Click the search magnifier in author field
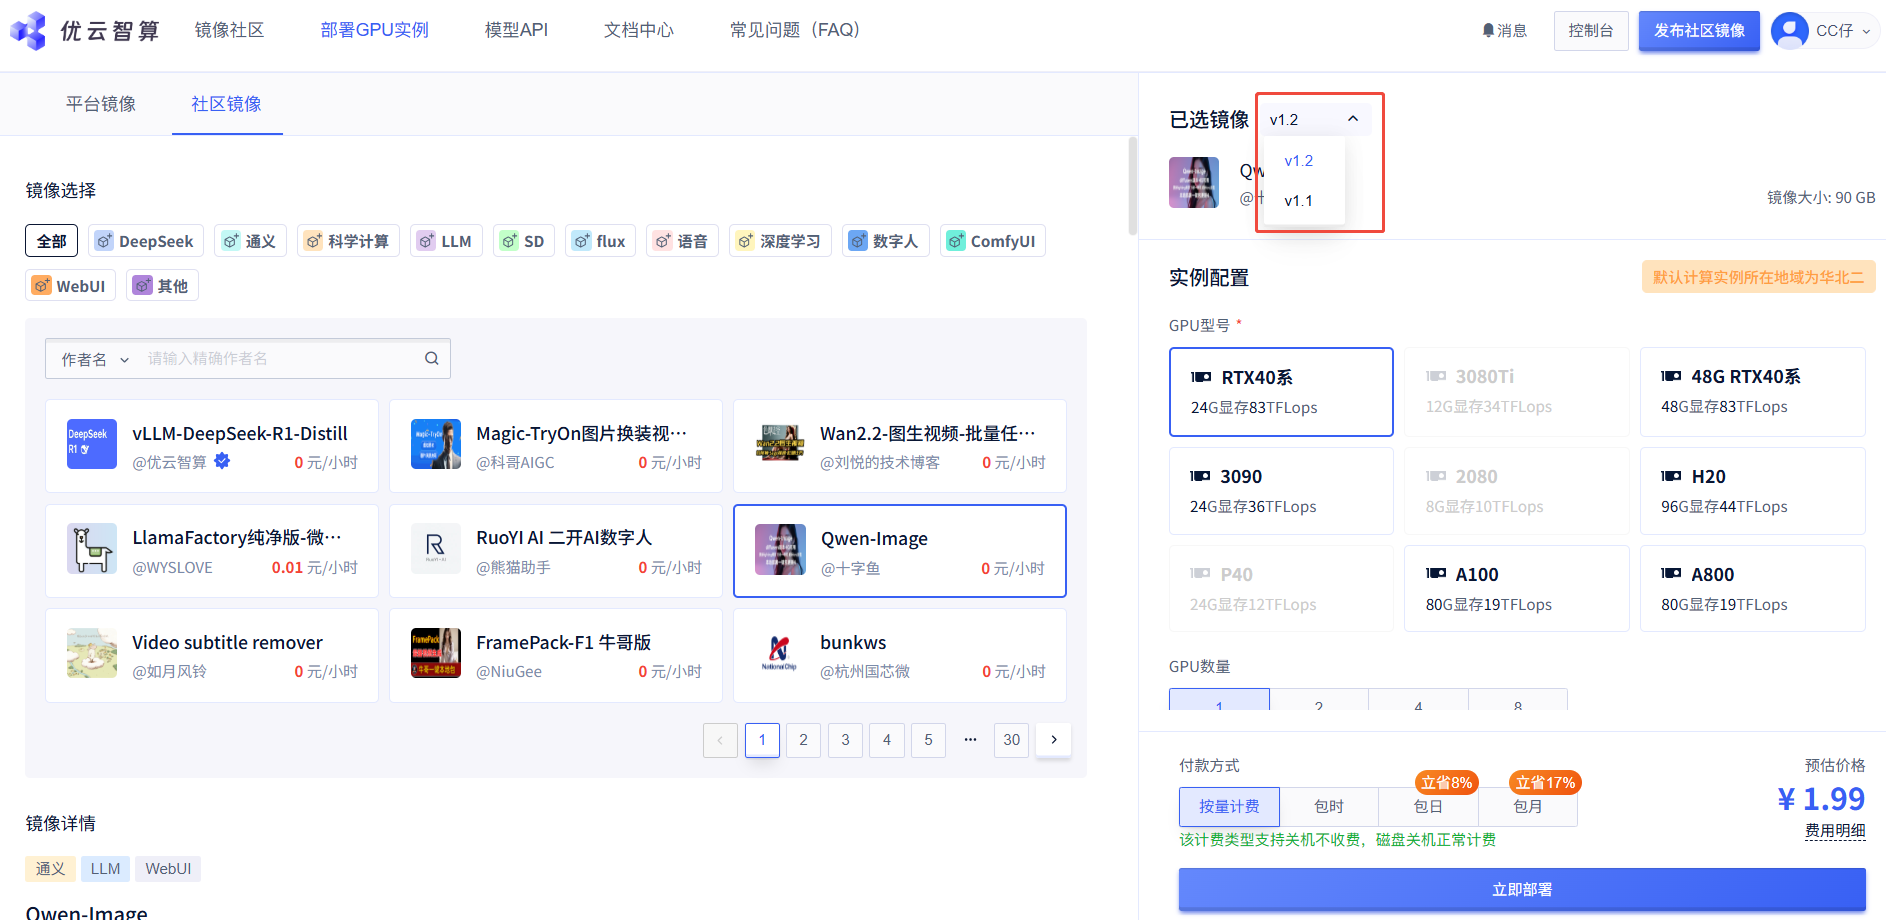 pyautogui.click(x=432, y=358)
